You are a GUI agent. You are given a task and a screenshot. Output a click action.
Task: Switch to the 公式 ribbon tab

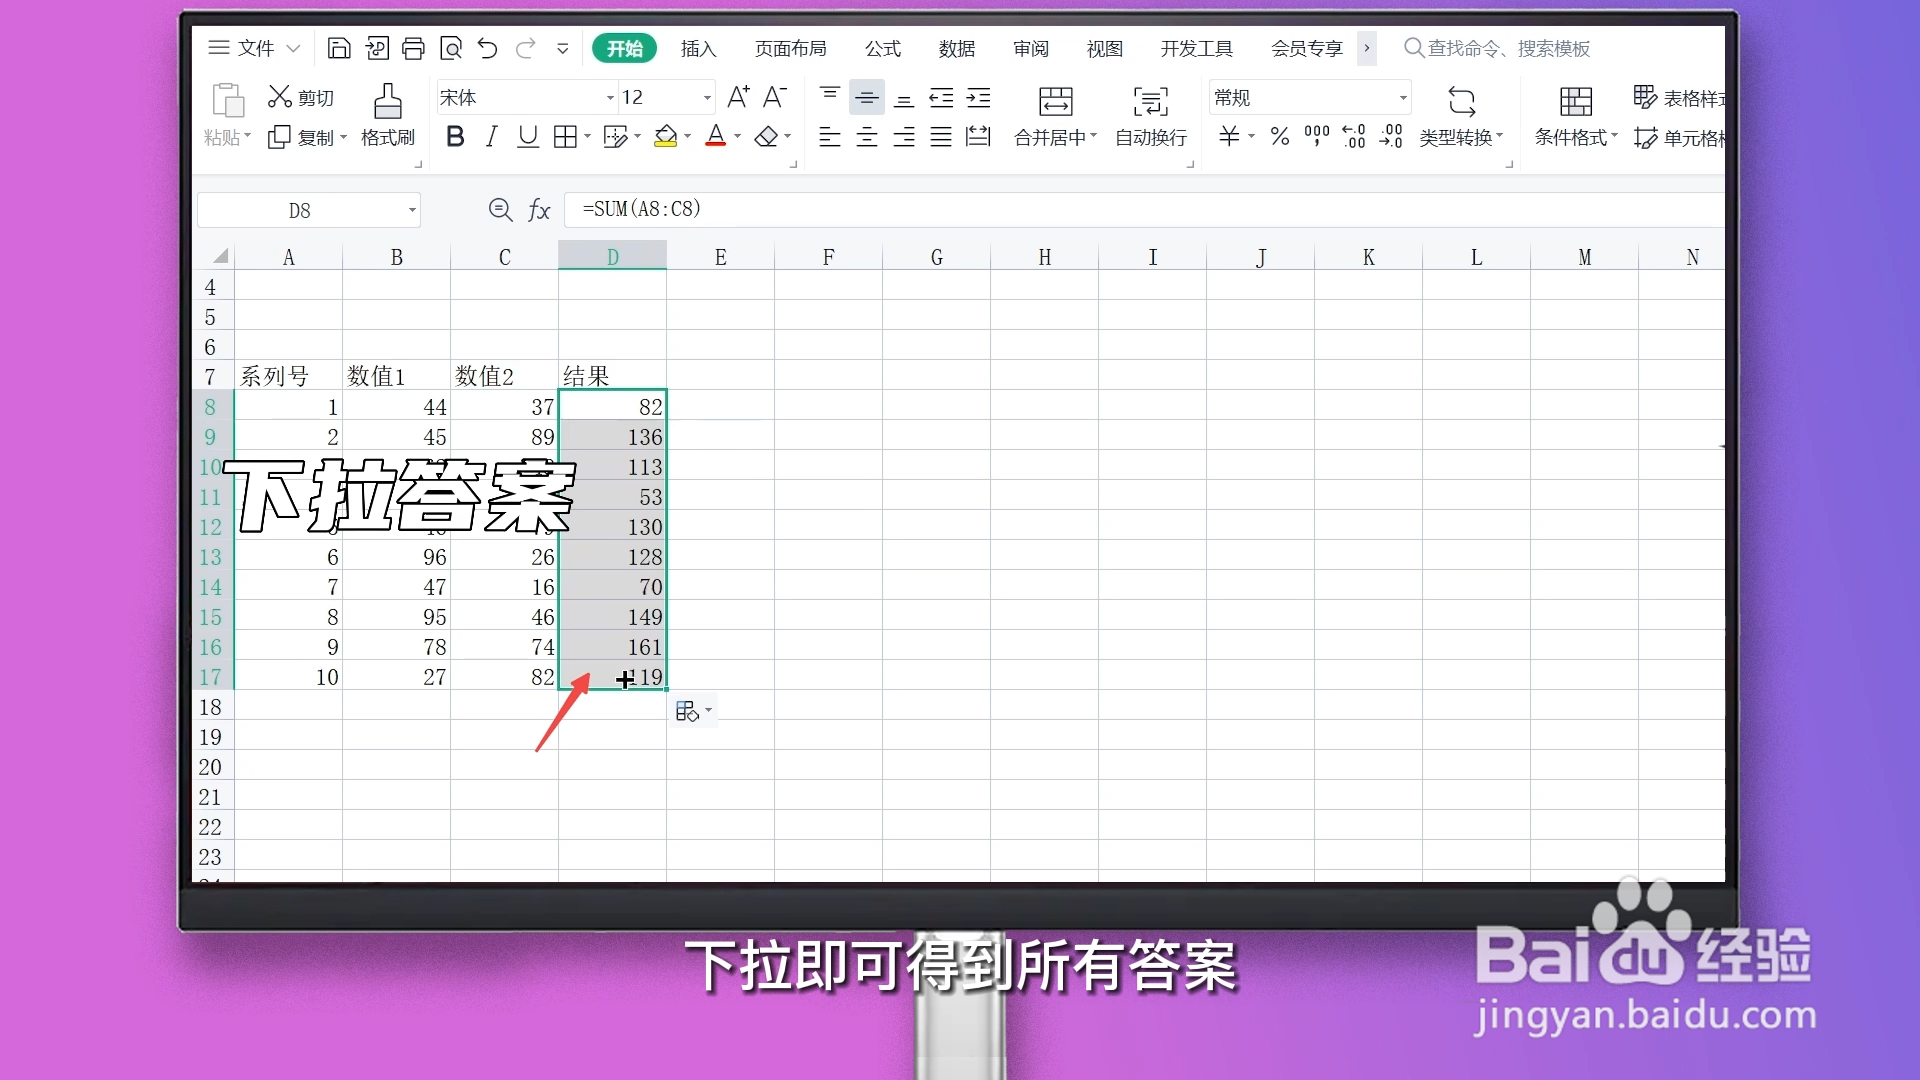(x=882, y=48)
